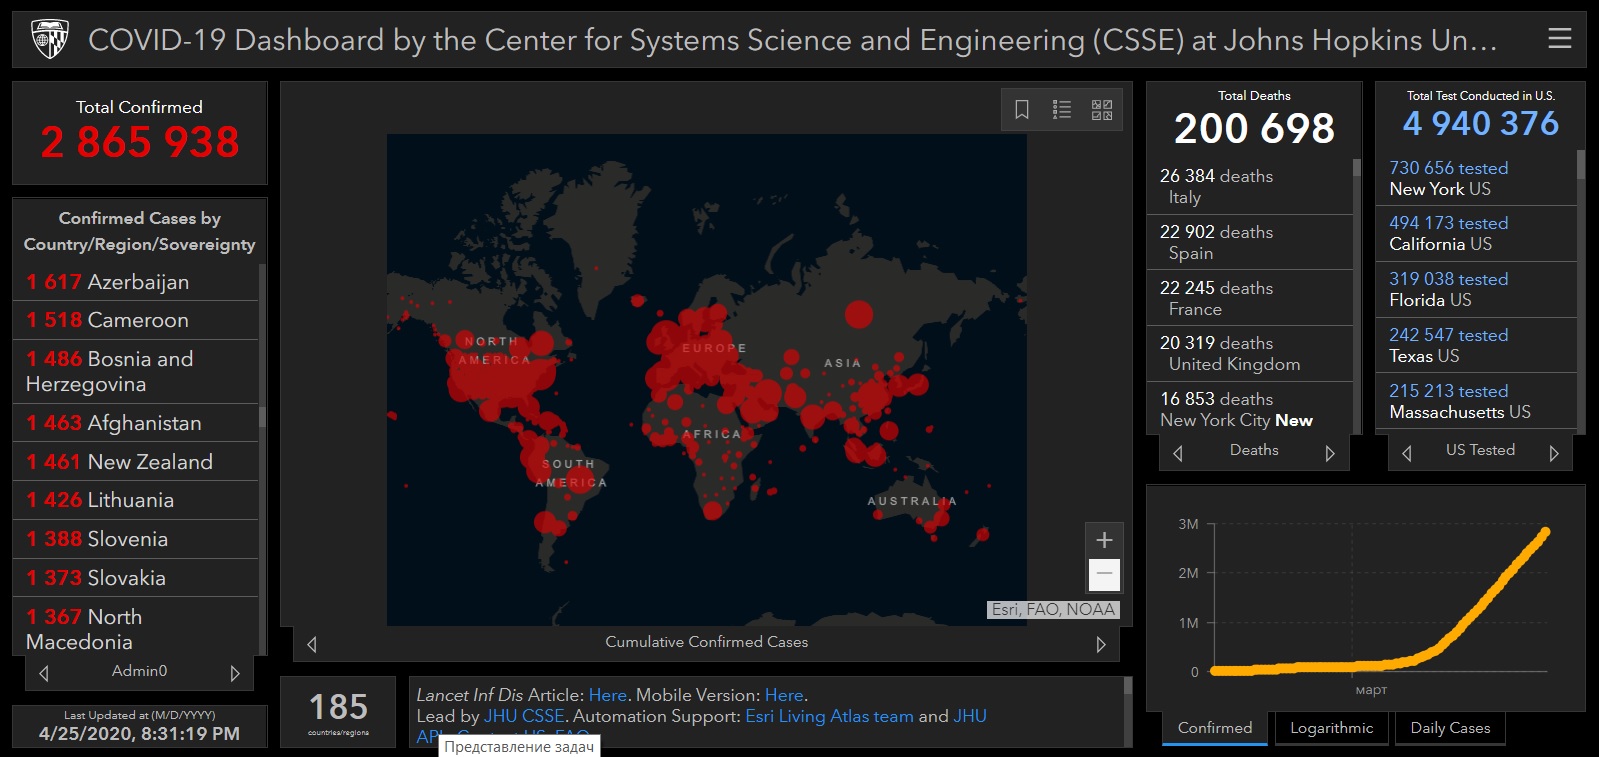Open the Mobile Version 'Here' link

tap(784, 695)
